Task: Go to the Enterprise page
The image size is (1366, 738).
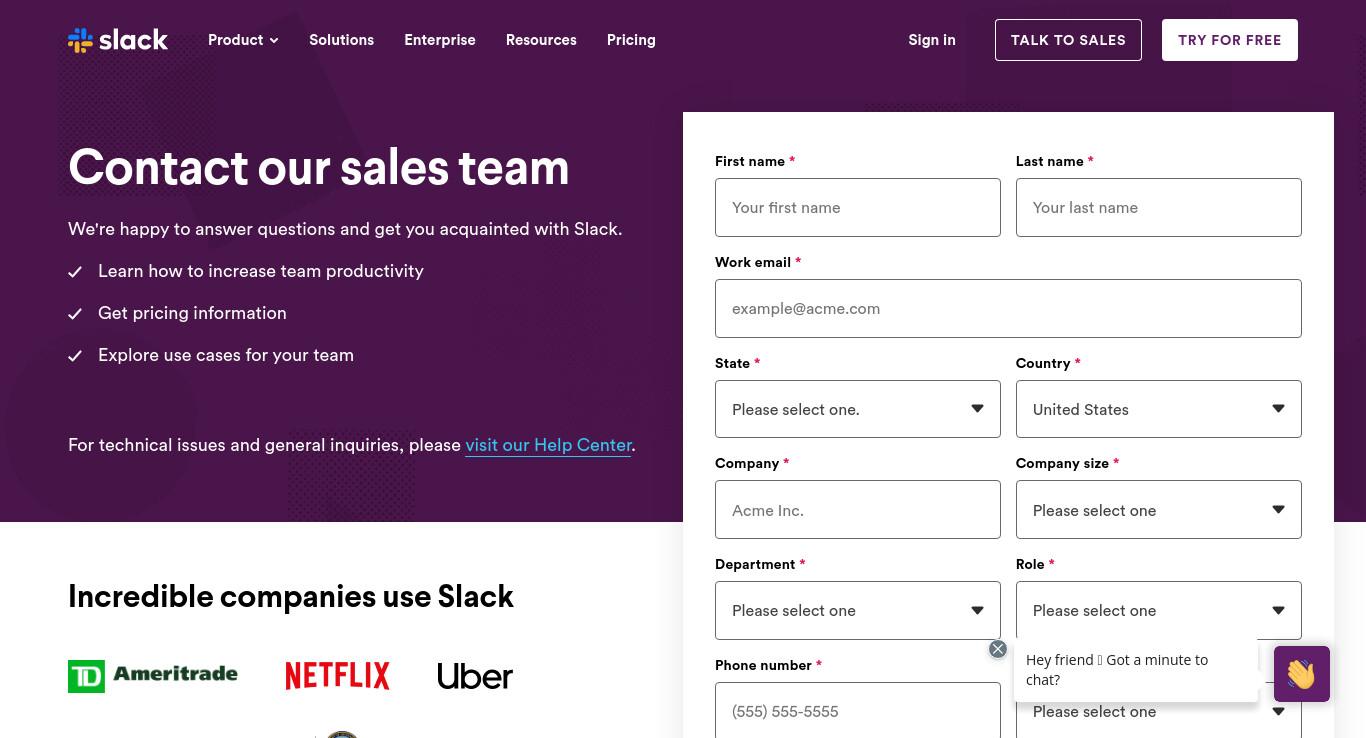Action: (x=440, y=40)
